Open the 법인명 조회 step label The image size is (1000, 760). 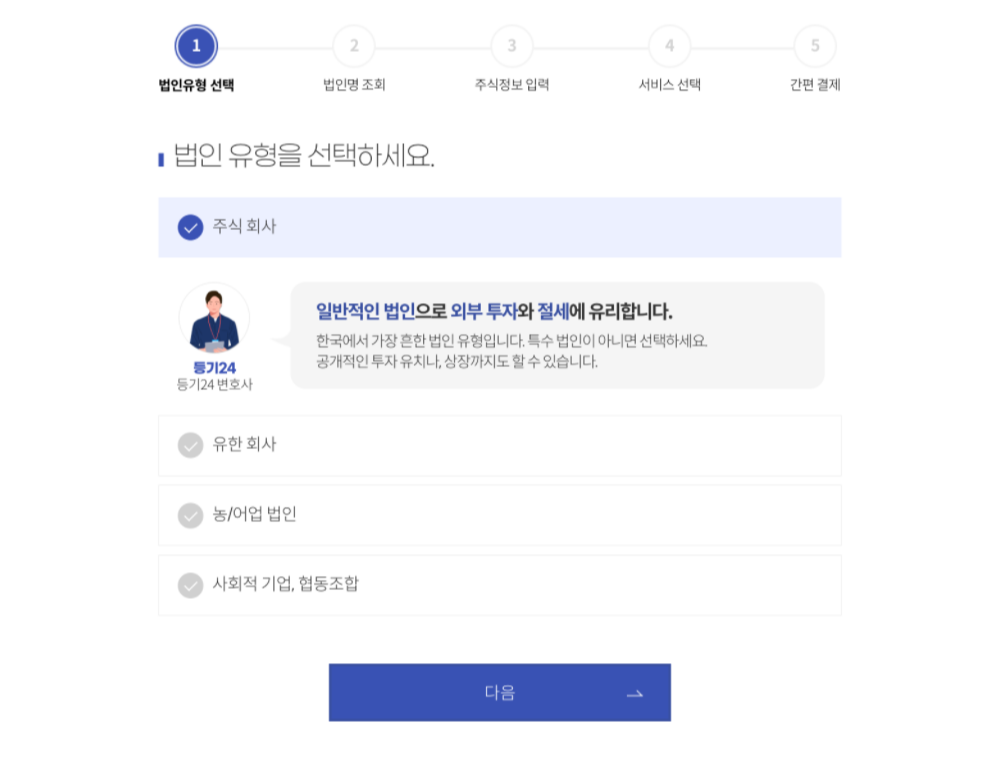tap(354, 86)
